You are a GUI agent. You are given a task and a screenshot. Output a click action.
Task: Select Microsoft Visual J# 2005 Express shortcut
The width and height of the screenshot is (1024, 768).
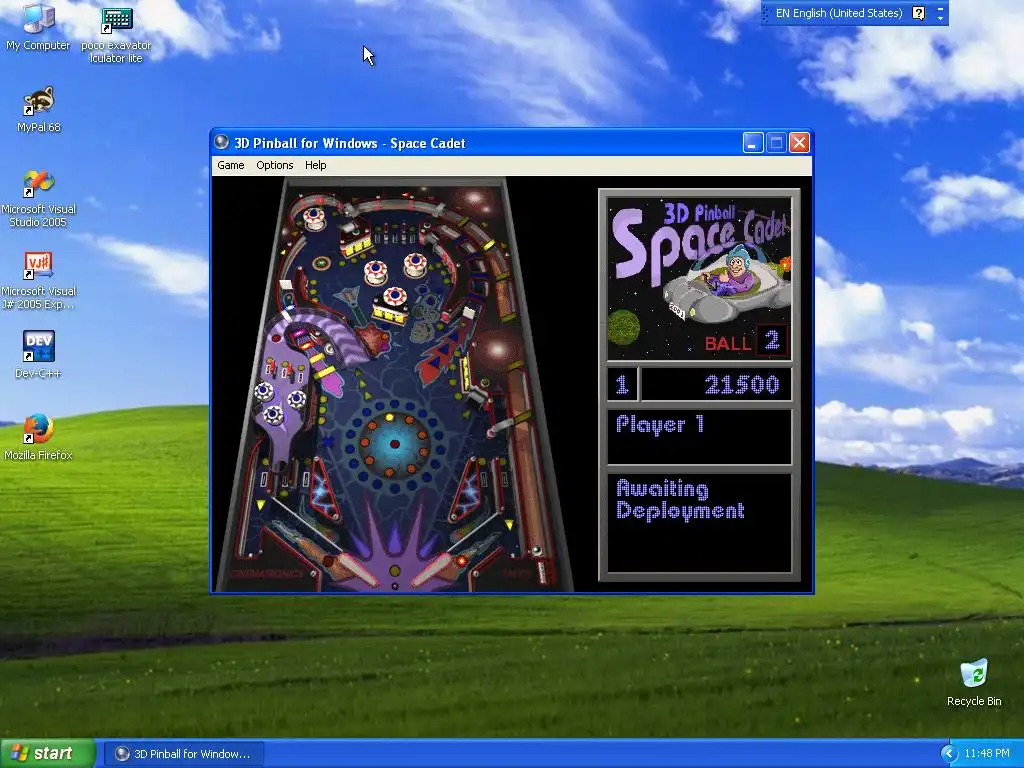coord(39,281)
